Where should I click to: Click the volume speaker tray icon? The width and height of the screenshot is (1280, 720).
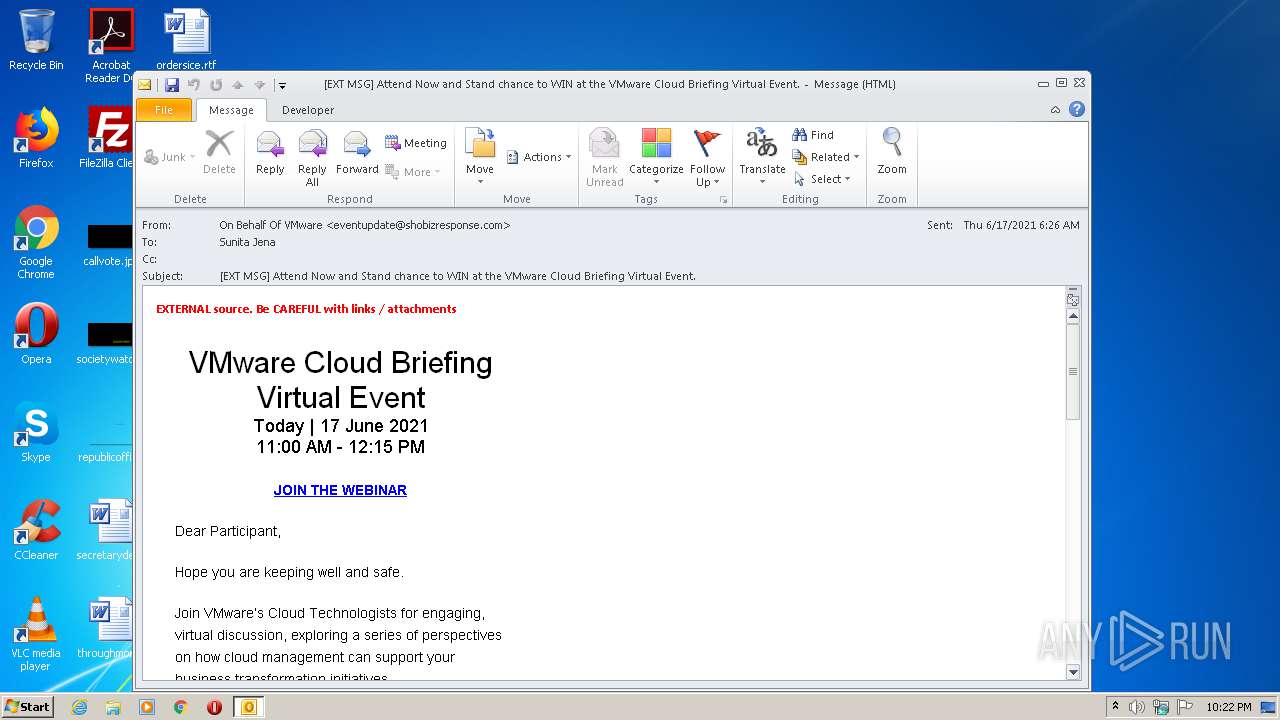(x=1137, y=707)
